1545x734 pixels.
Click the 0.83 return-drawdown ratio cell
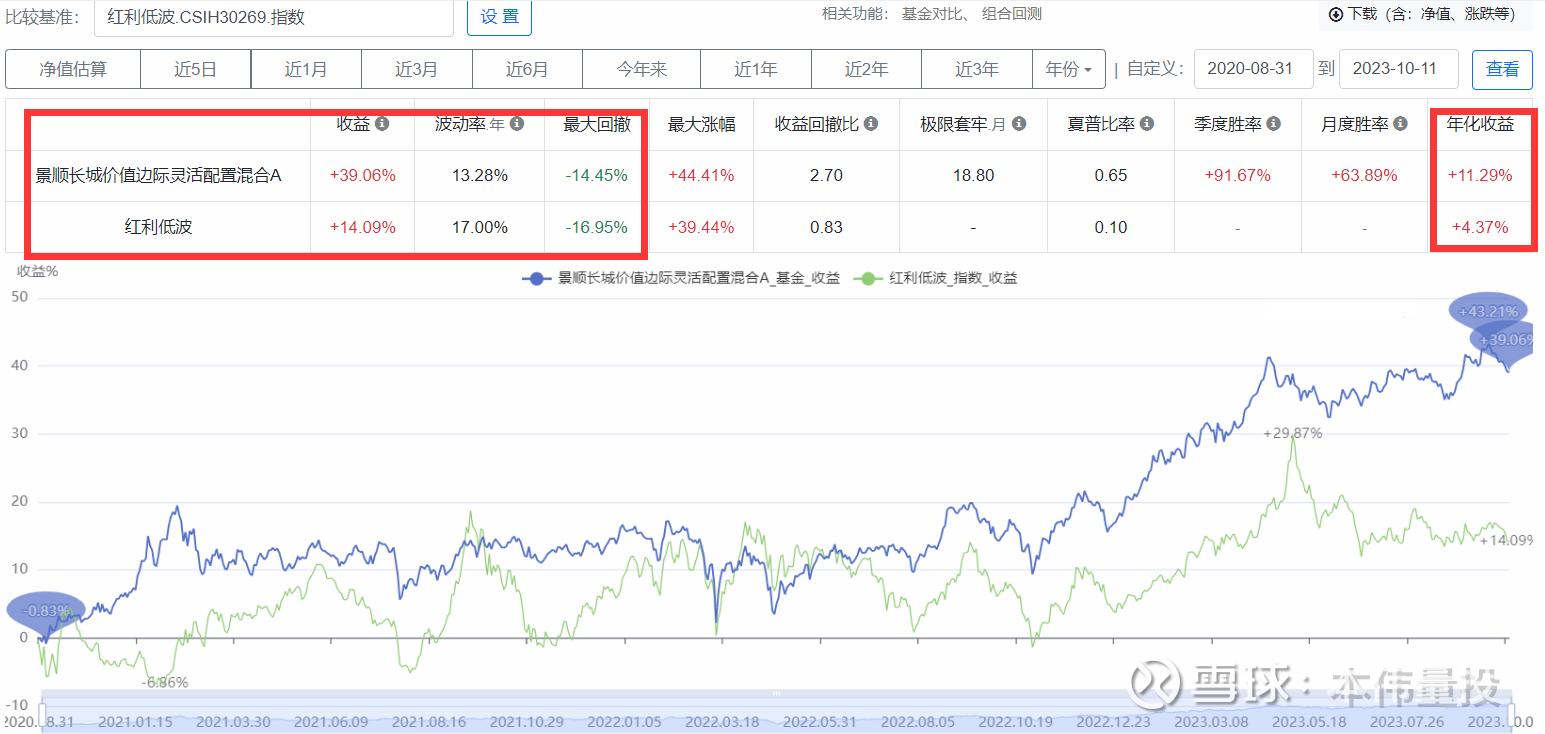point(826,227)
